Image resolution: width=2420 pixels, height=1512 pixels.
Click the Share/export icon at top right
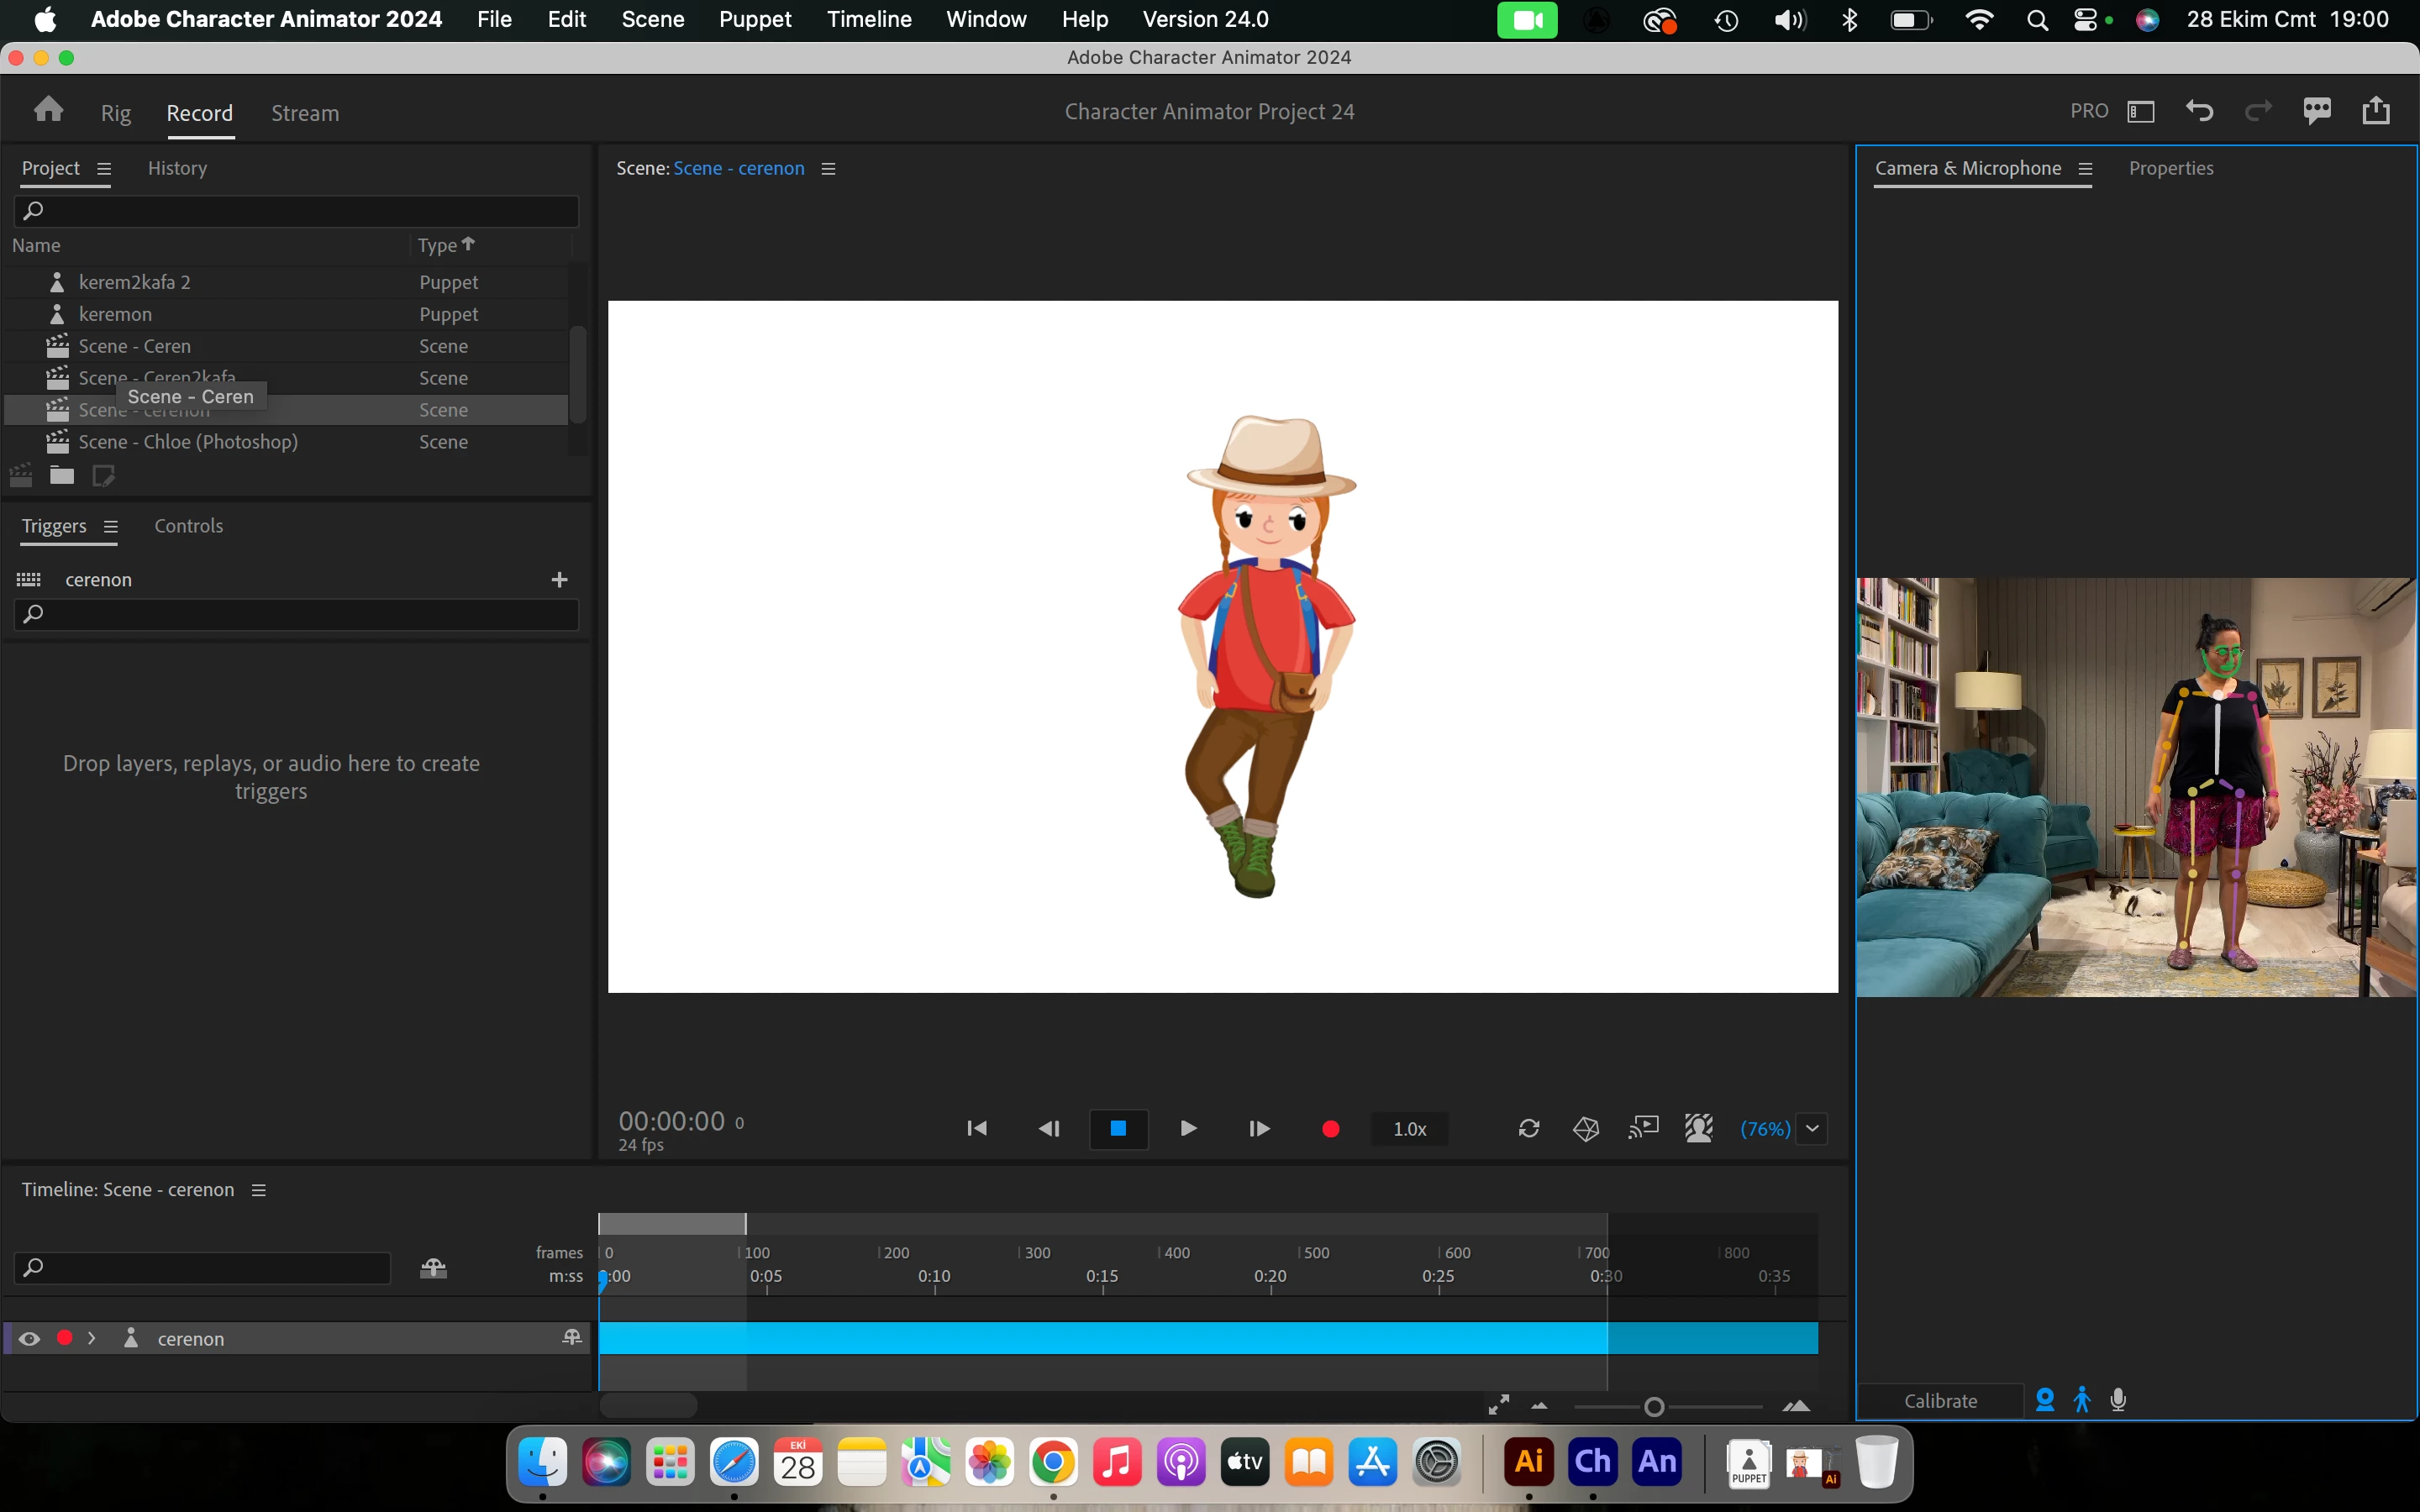click(x=2376, y=111)
